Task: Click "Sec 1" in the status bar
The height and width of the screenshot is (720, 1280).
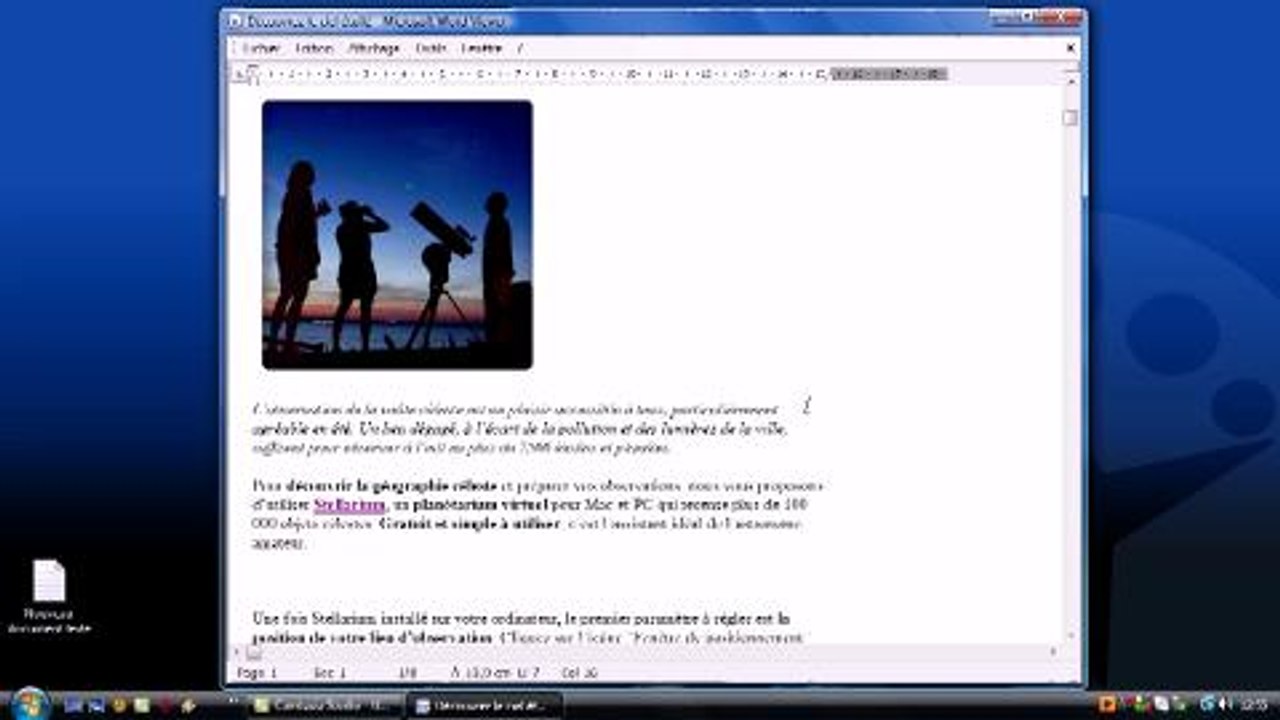Action: point(329,673)
